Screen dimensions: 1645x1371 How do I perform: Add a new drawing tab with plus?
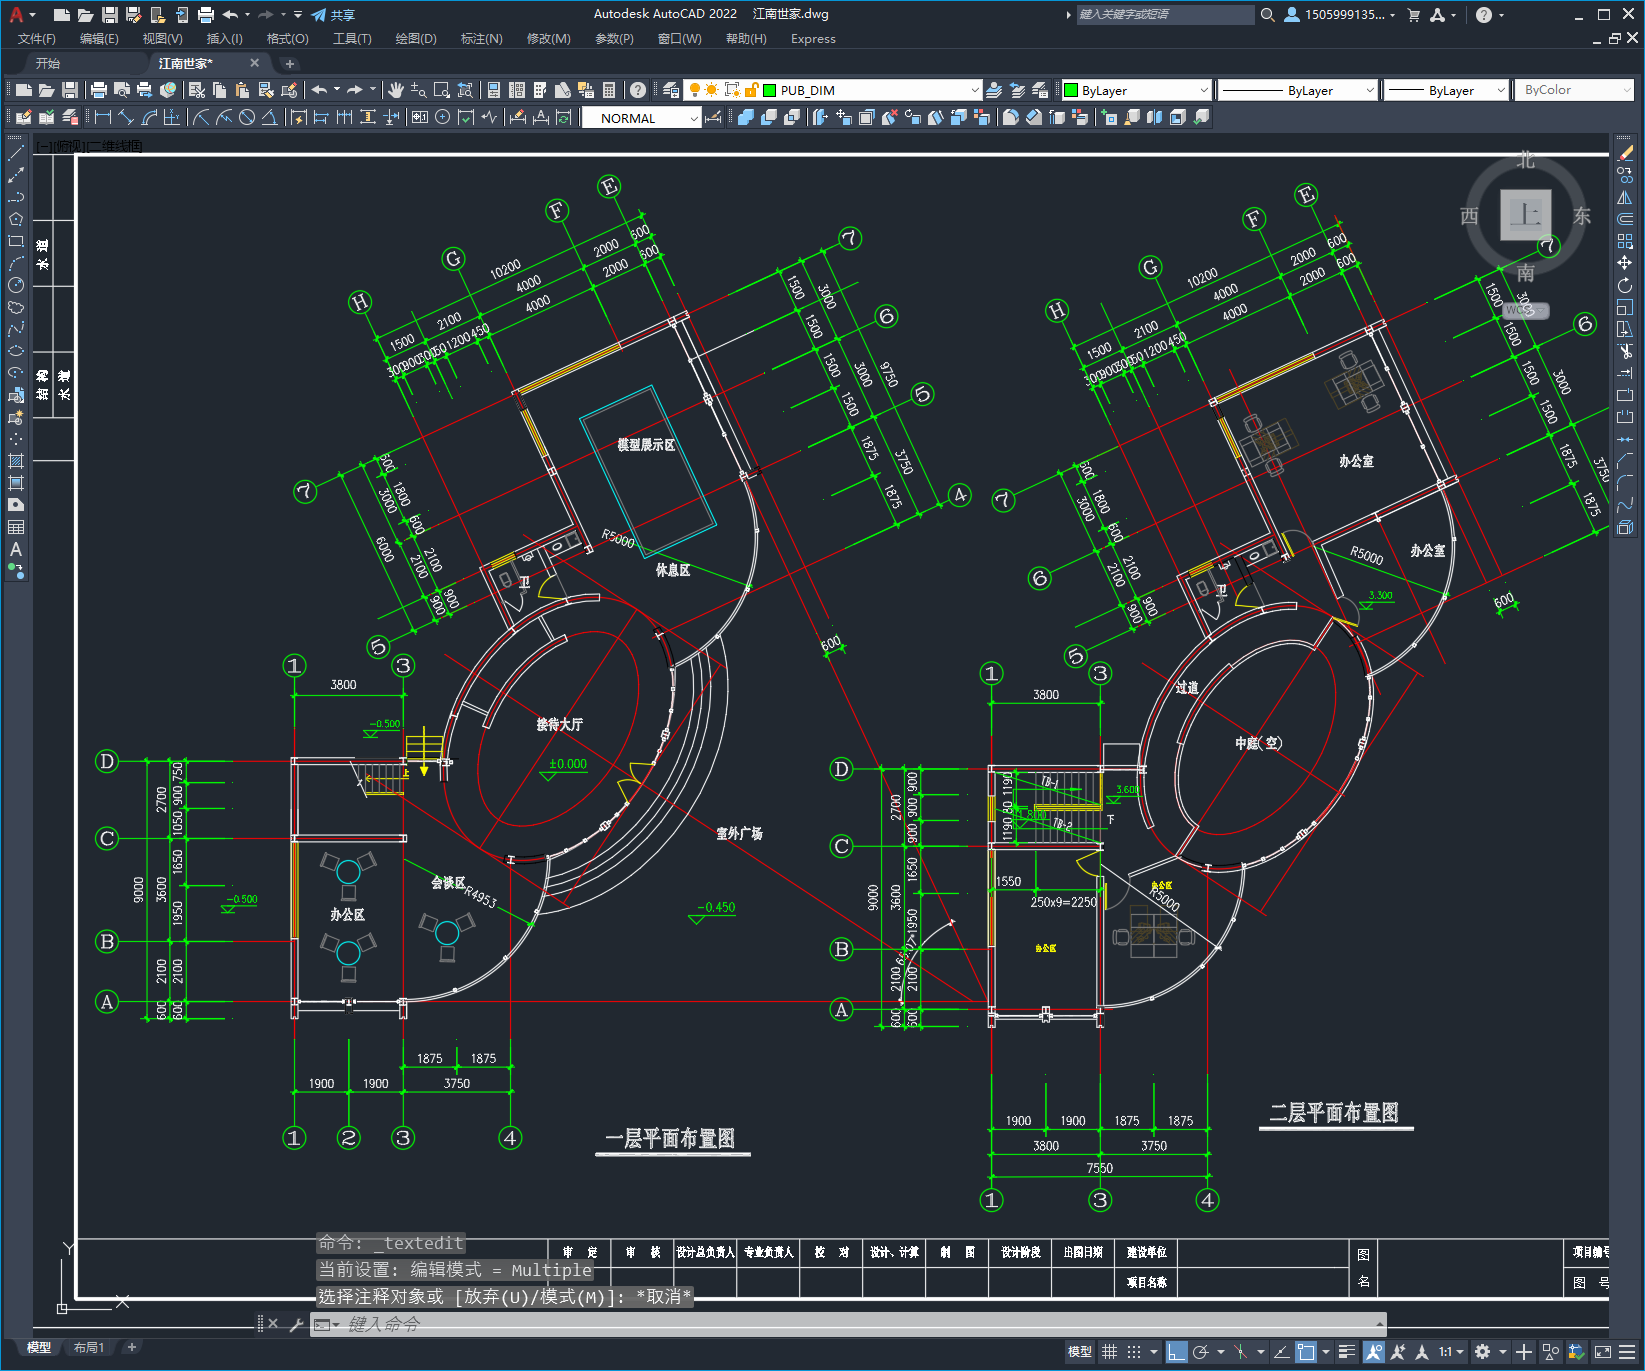coord(290,64)
